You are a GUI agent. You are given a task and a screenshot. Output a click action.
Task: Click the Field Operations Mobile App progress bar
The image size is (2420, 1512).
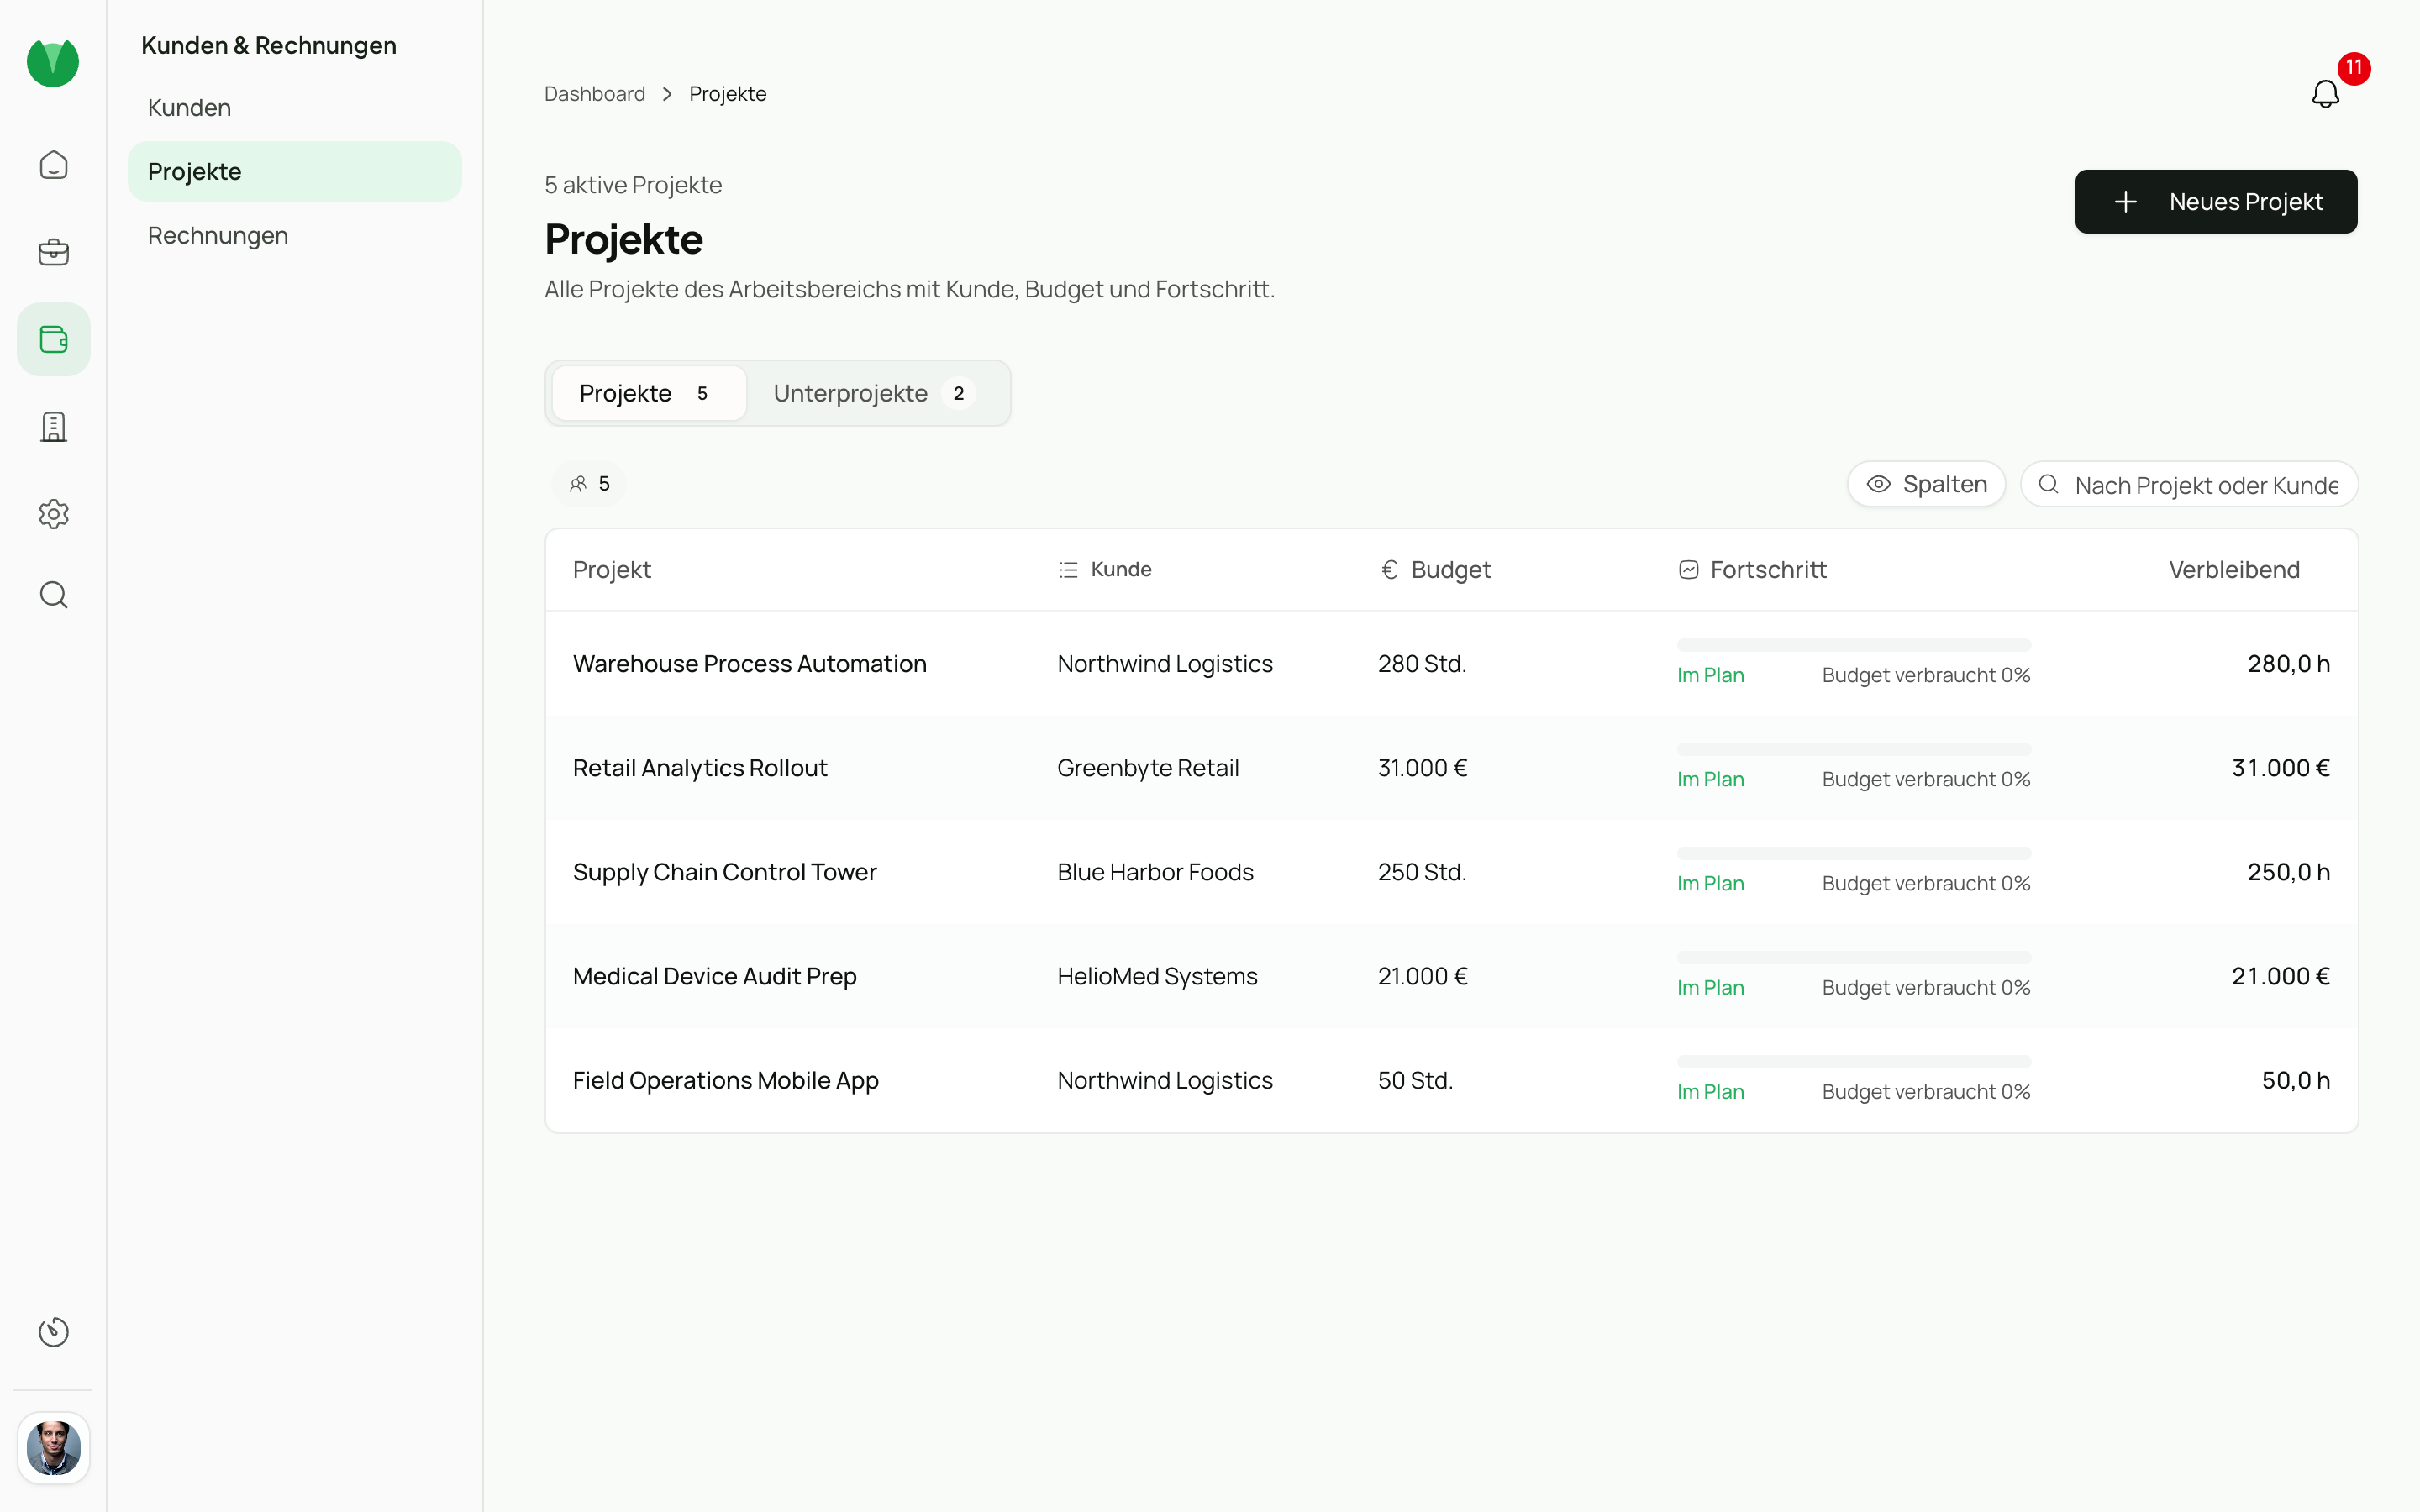point(1854,1061)
